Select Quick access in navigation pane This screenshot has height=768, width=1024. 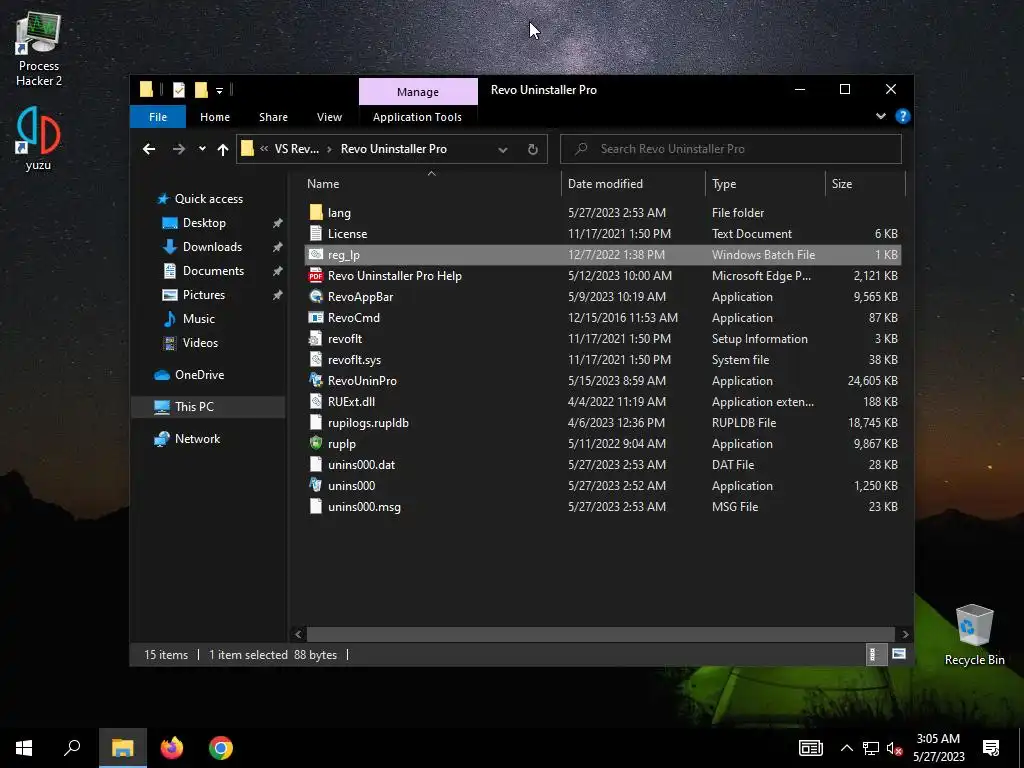click(x=208, y=199)
